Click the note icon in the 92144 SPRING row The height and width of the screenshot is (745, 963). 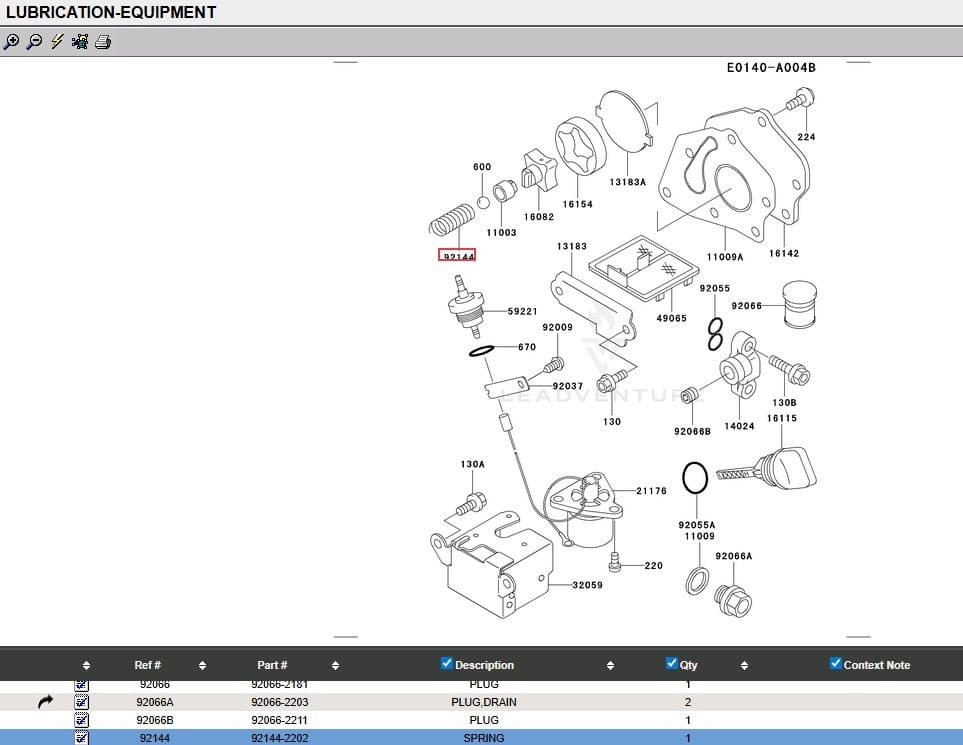coord(82,738)
